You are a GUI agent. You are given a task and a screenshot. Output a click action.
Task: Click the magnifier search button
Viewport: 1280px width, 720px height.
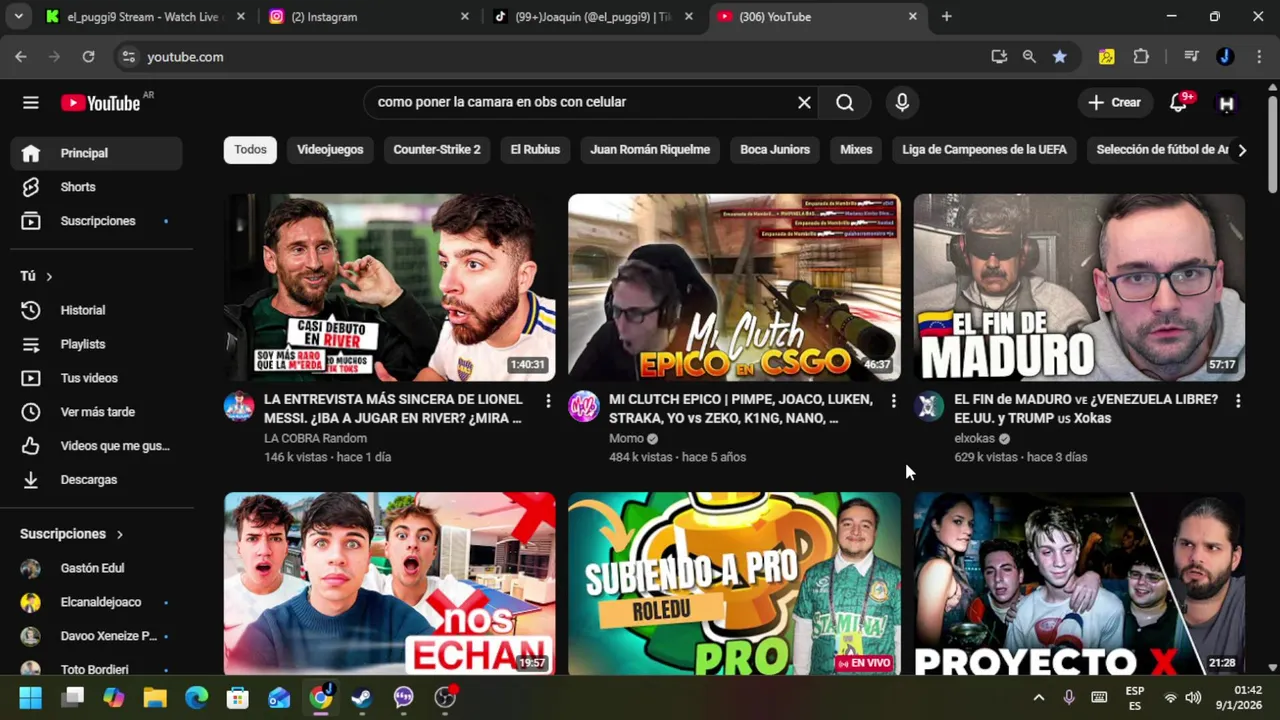[845, 102]
